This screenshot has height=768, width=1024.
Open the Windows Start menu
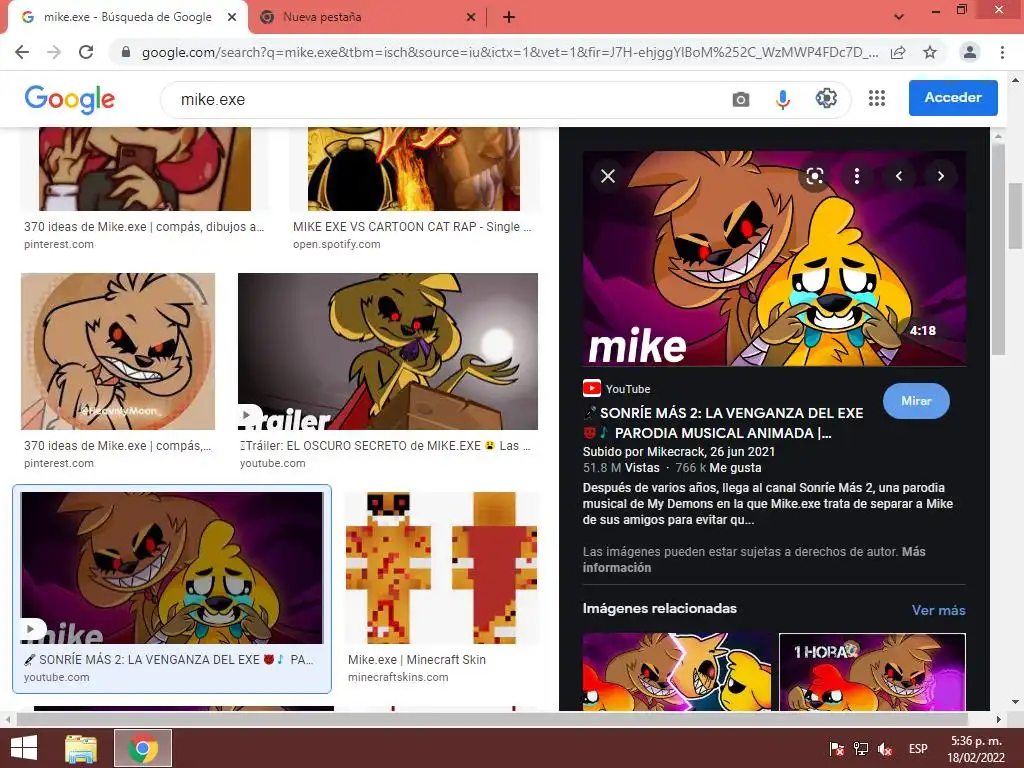[24, 748]
